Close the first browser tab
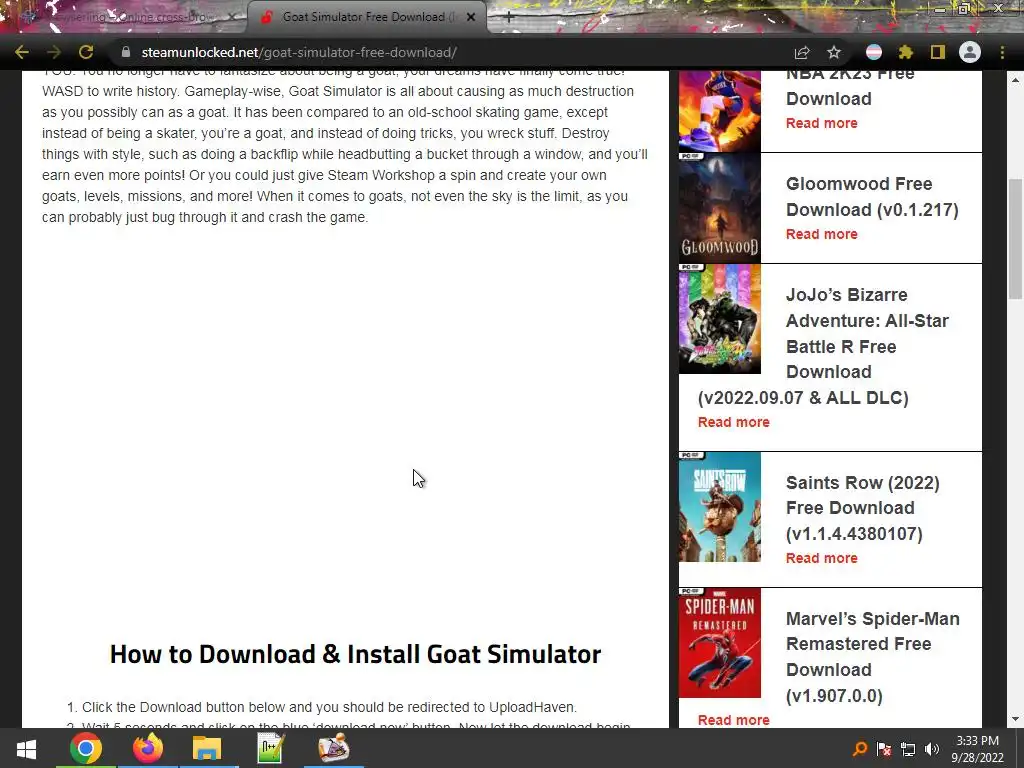Viewport: 1024px width, 768px height. tap(232, 17)
